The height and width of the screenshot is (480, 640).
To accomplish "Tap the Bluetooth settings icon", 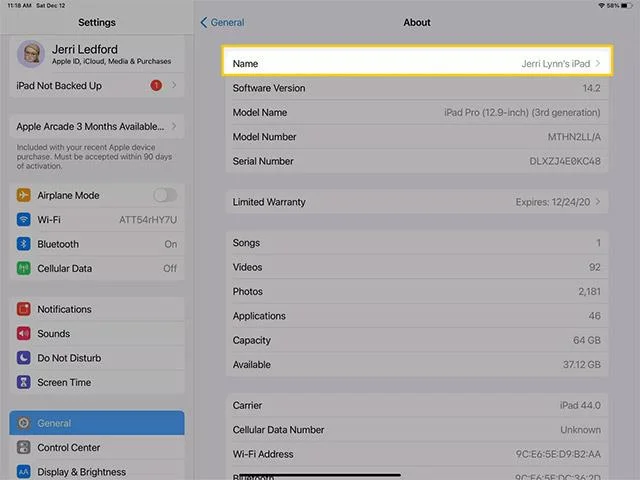I will tap(24, 244).
